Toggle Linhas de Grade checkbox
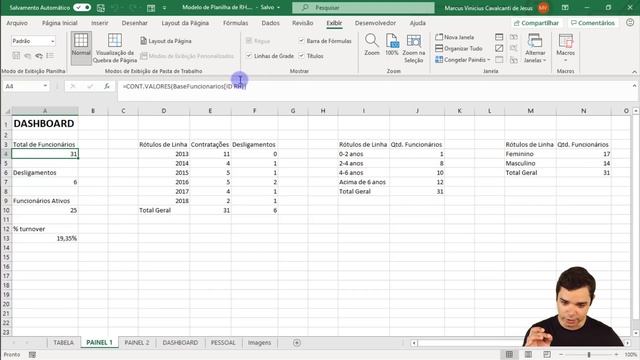Viewport: 640px width, 360px height. point(249,56)
